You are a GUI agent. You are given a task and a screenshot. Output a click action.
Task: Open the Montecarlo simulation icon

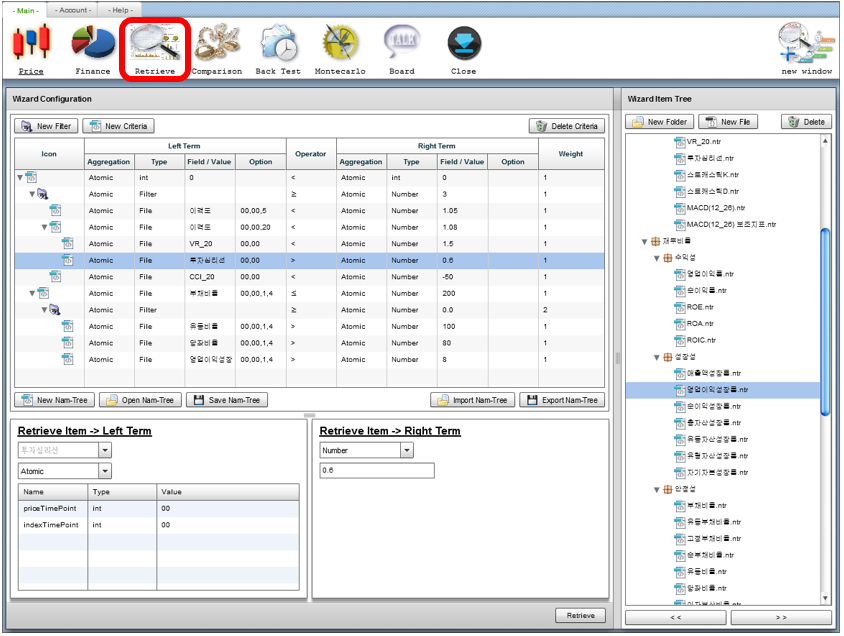click(x=340, y=43)
